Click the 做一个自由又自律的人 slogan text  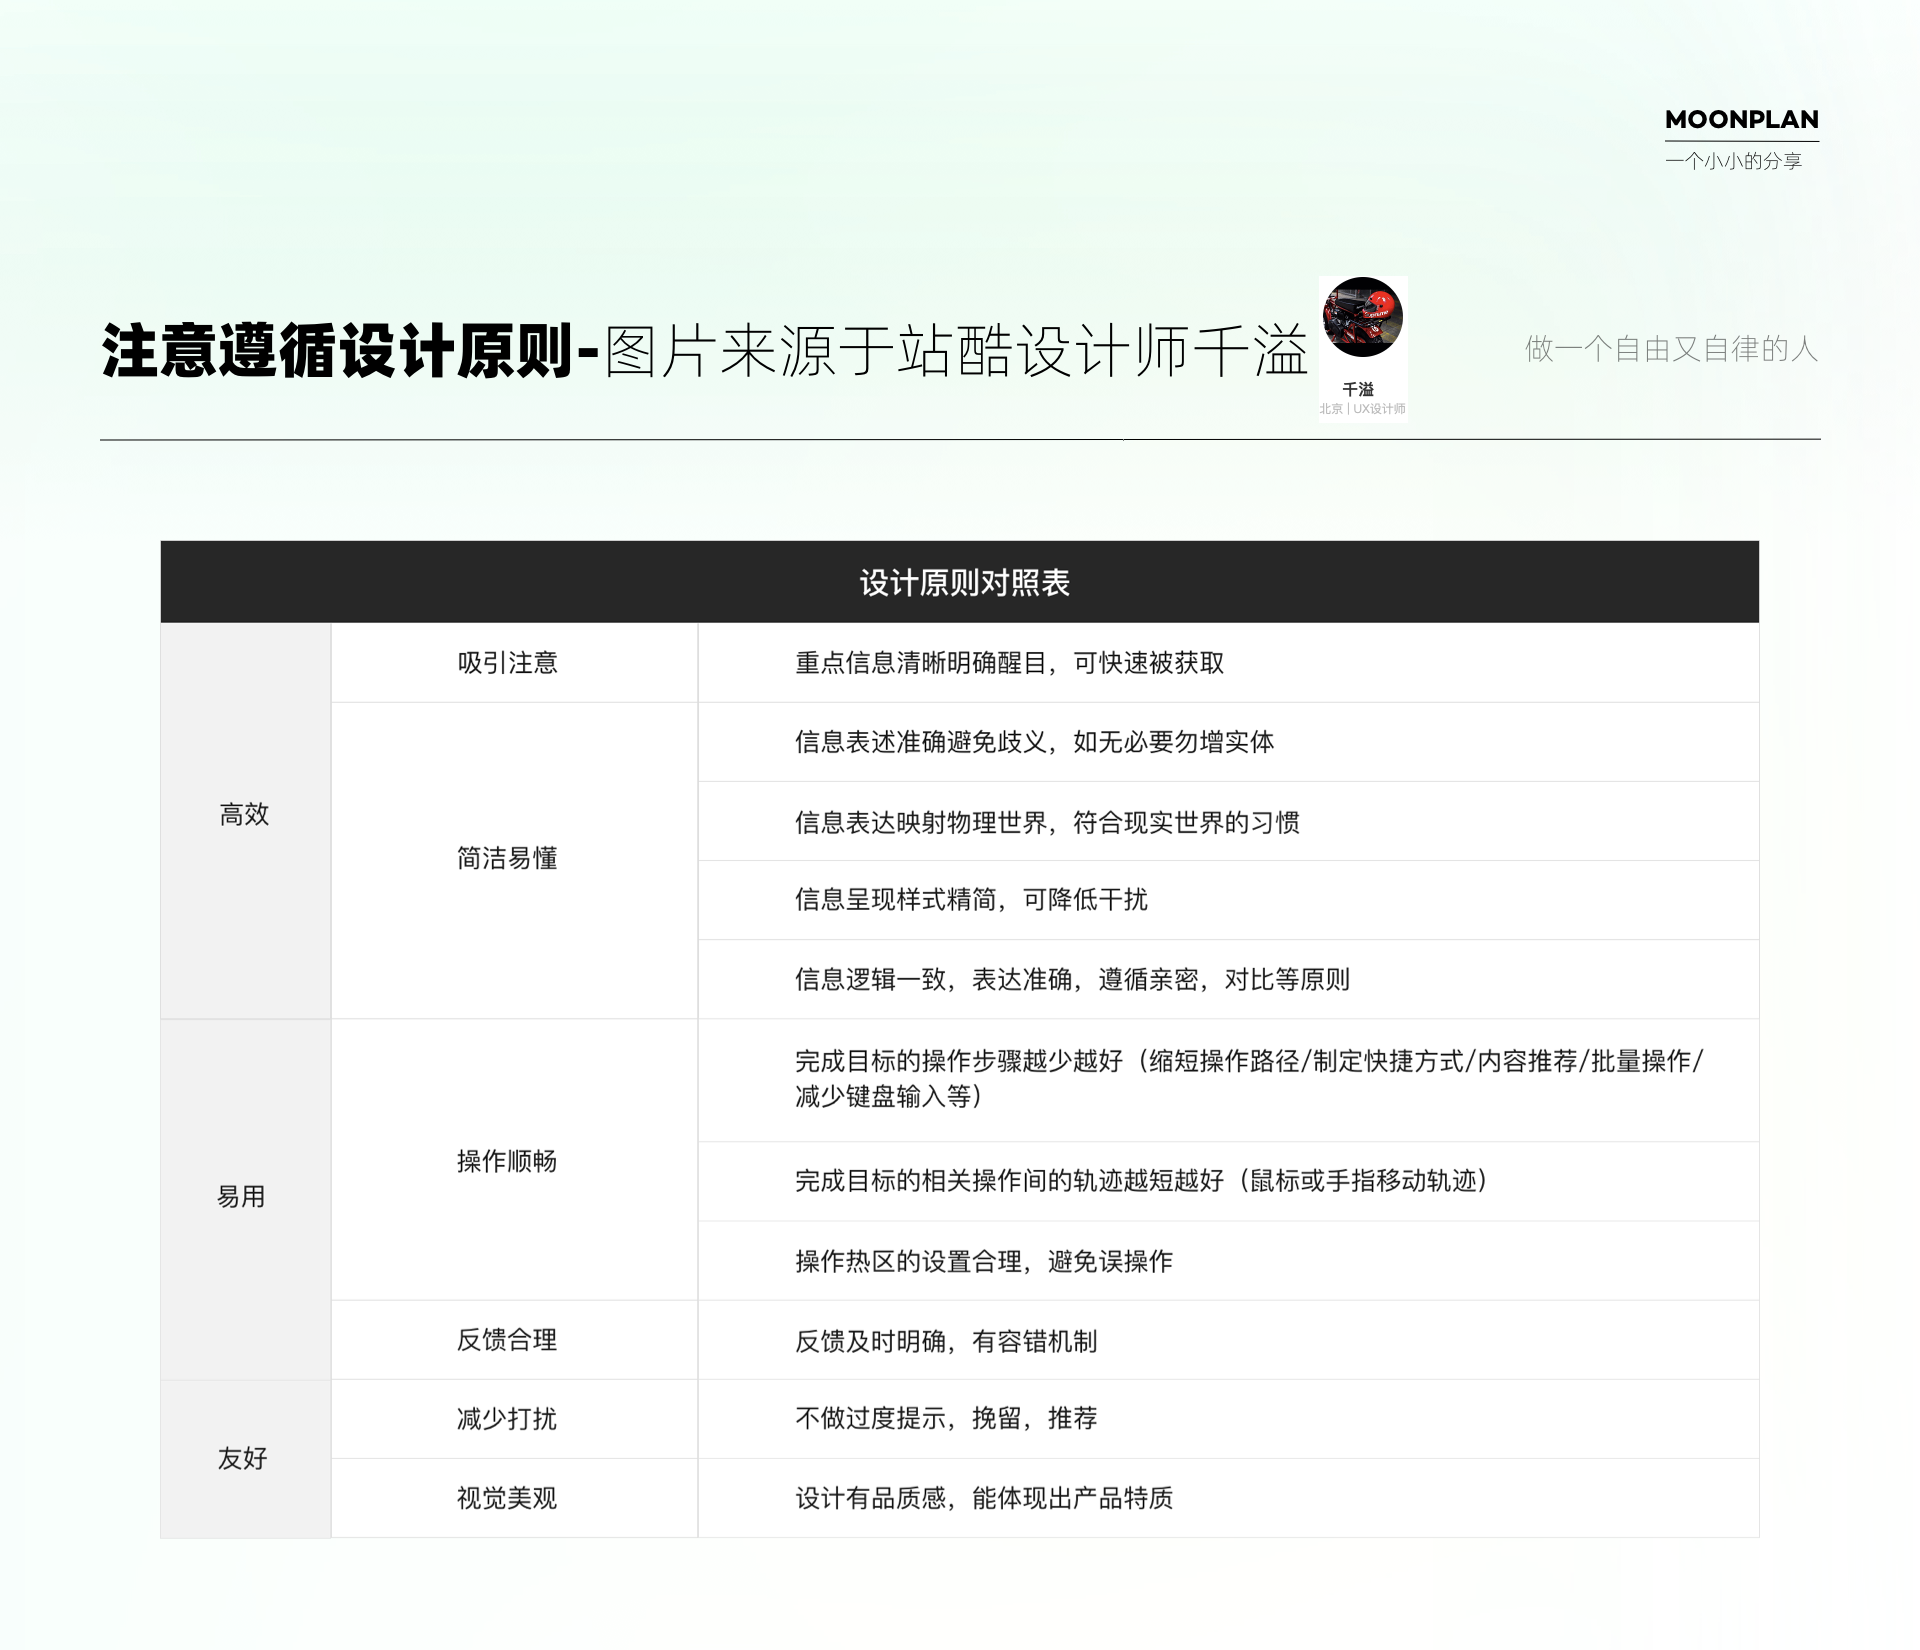[1670, 349]
